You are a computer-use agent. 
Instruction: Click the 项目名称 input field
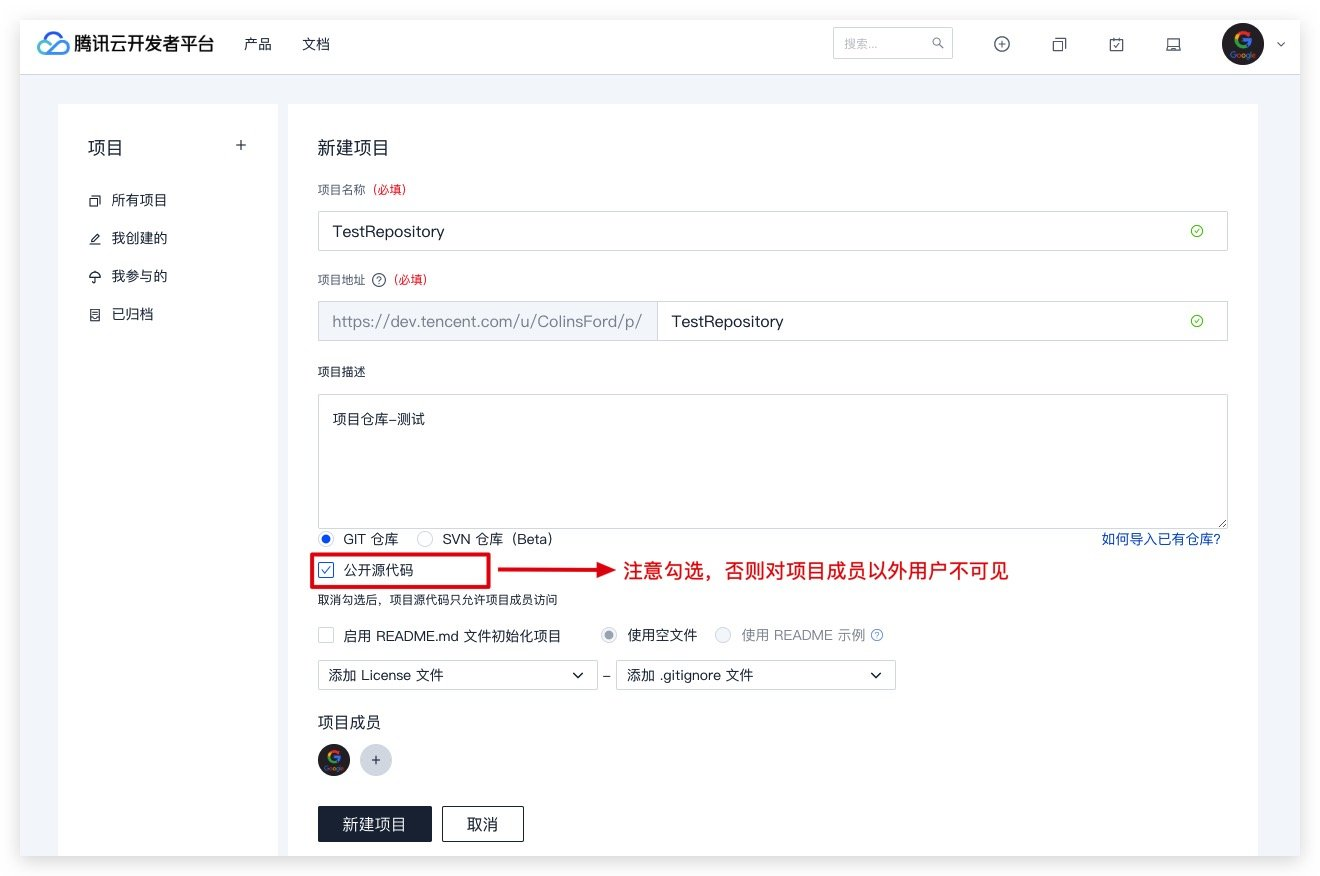pyautogui.click(x=772, y=231)
